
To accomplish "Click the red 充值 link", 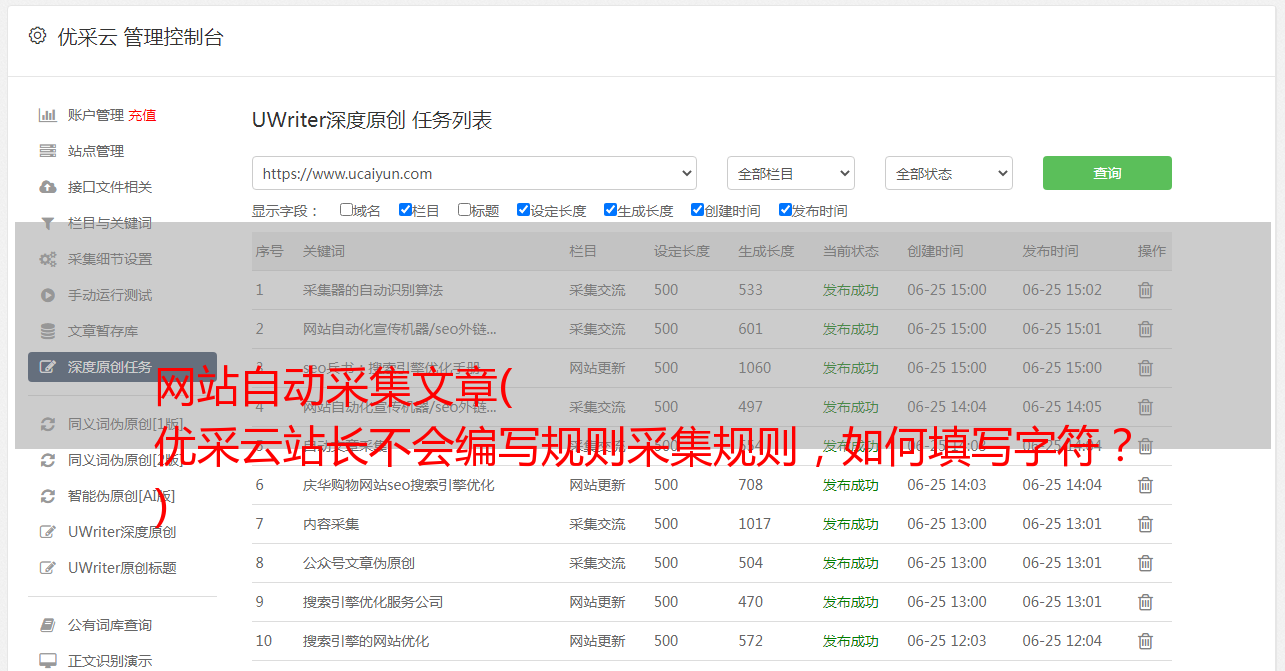I will pos(142,115).
